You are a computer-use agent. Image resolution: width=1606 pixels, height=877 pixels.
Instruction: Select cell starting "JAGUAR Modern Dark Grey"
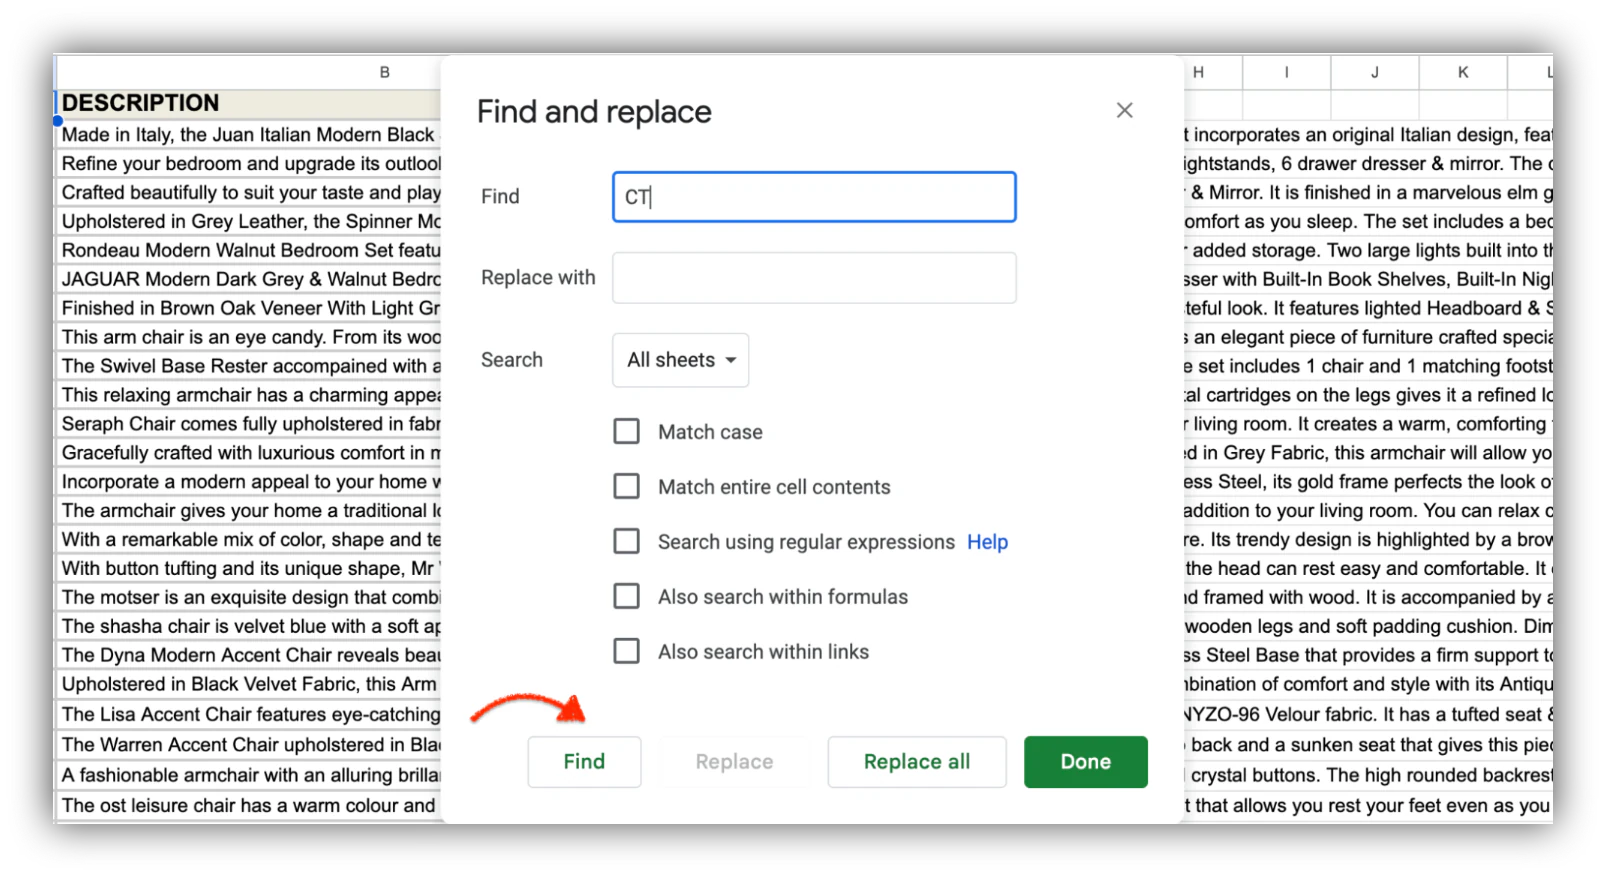[x=249, y=280]
